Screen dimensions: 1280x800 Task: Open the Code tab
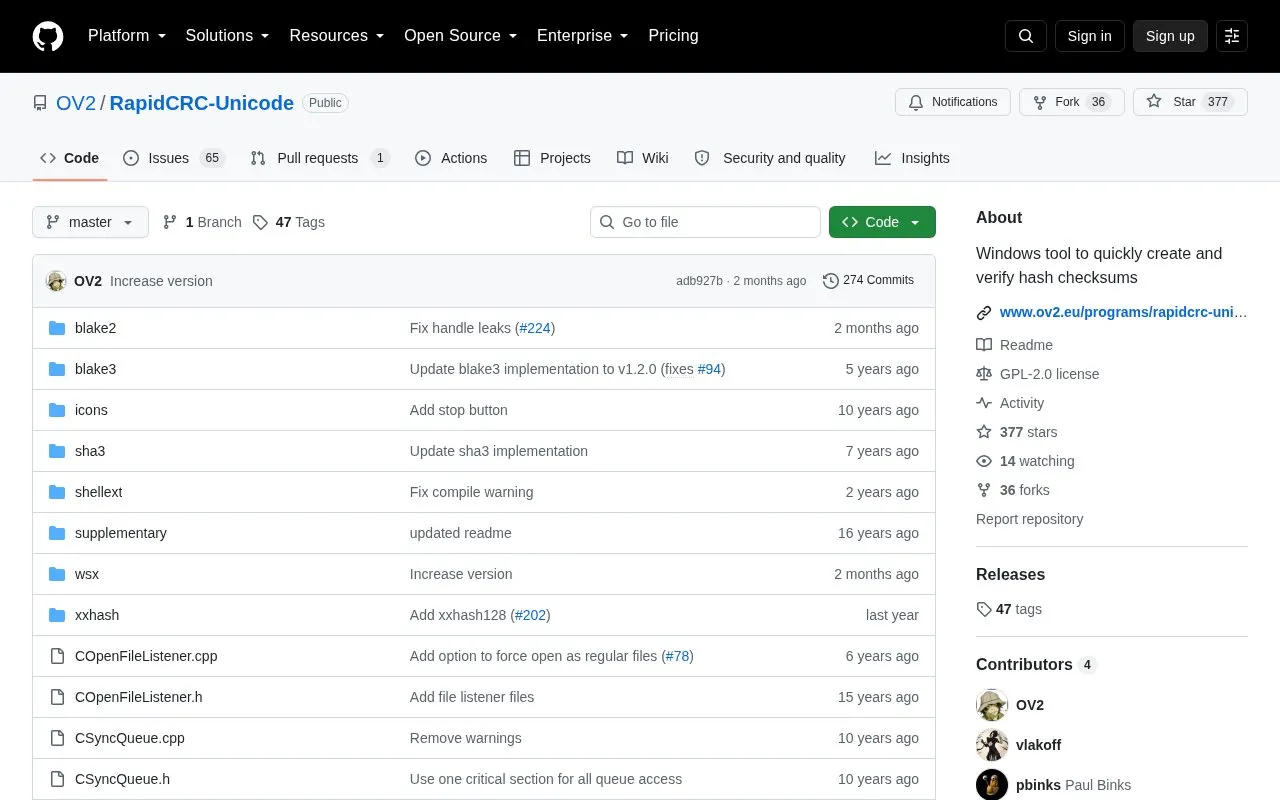coord(70,158)
